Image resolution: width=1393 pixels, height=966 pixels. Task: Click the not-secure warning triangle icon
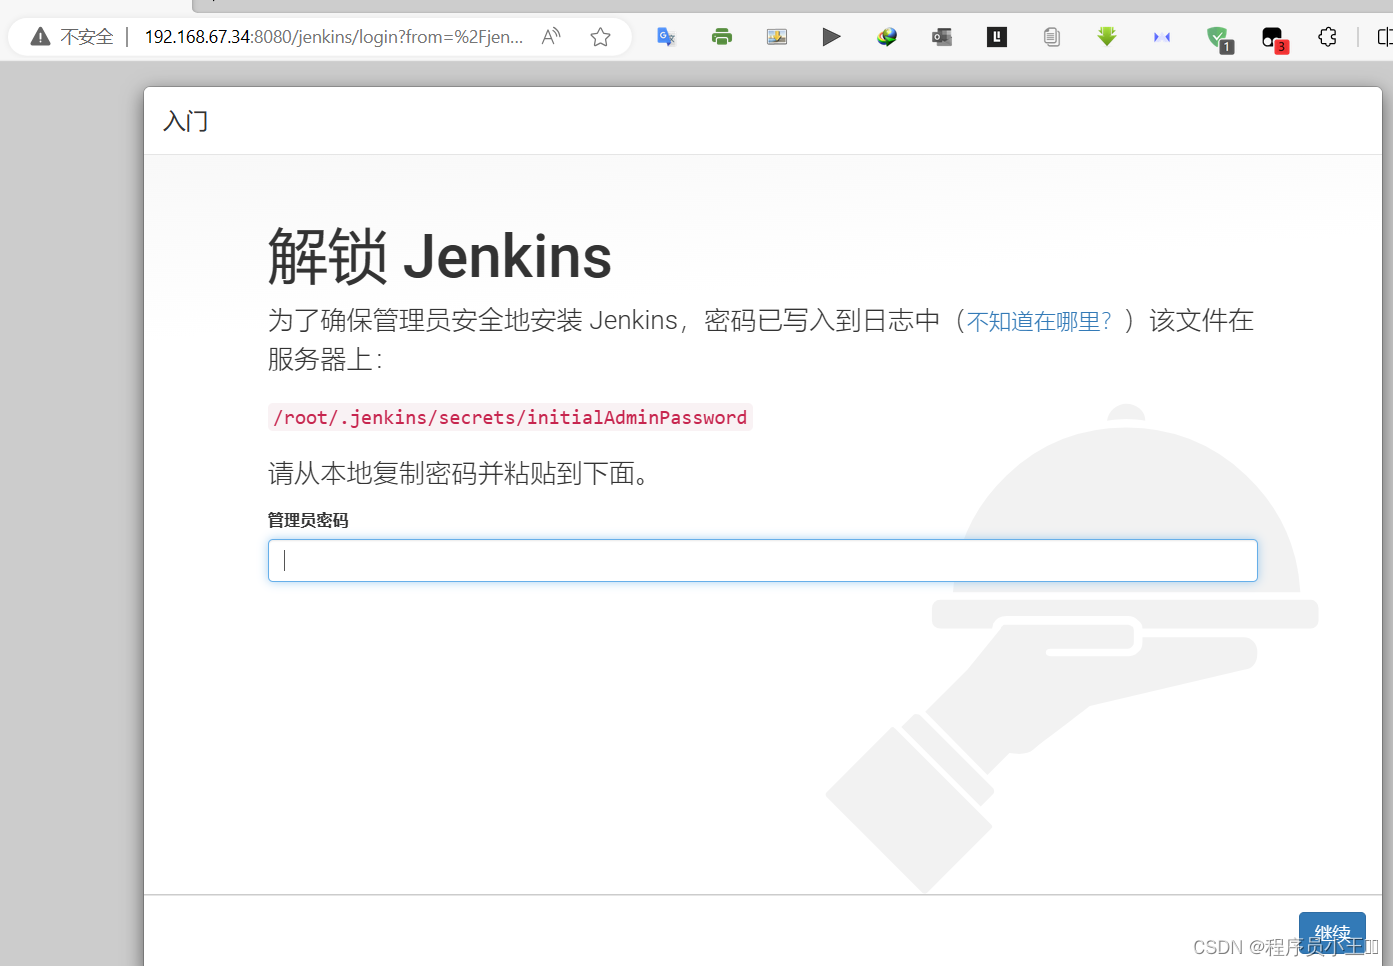click(40, 37)
